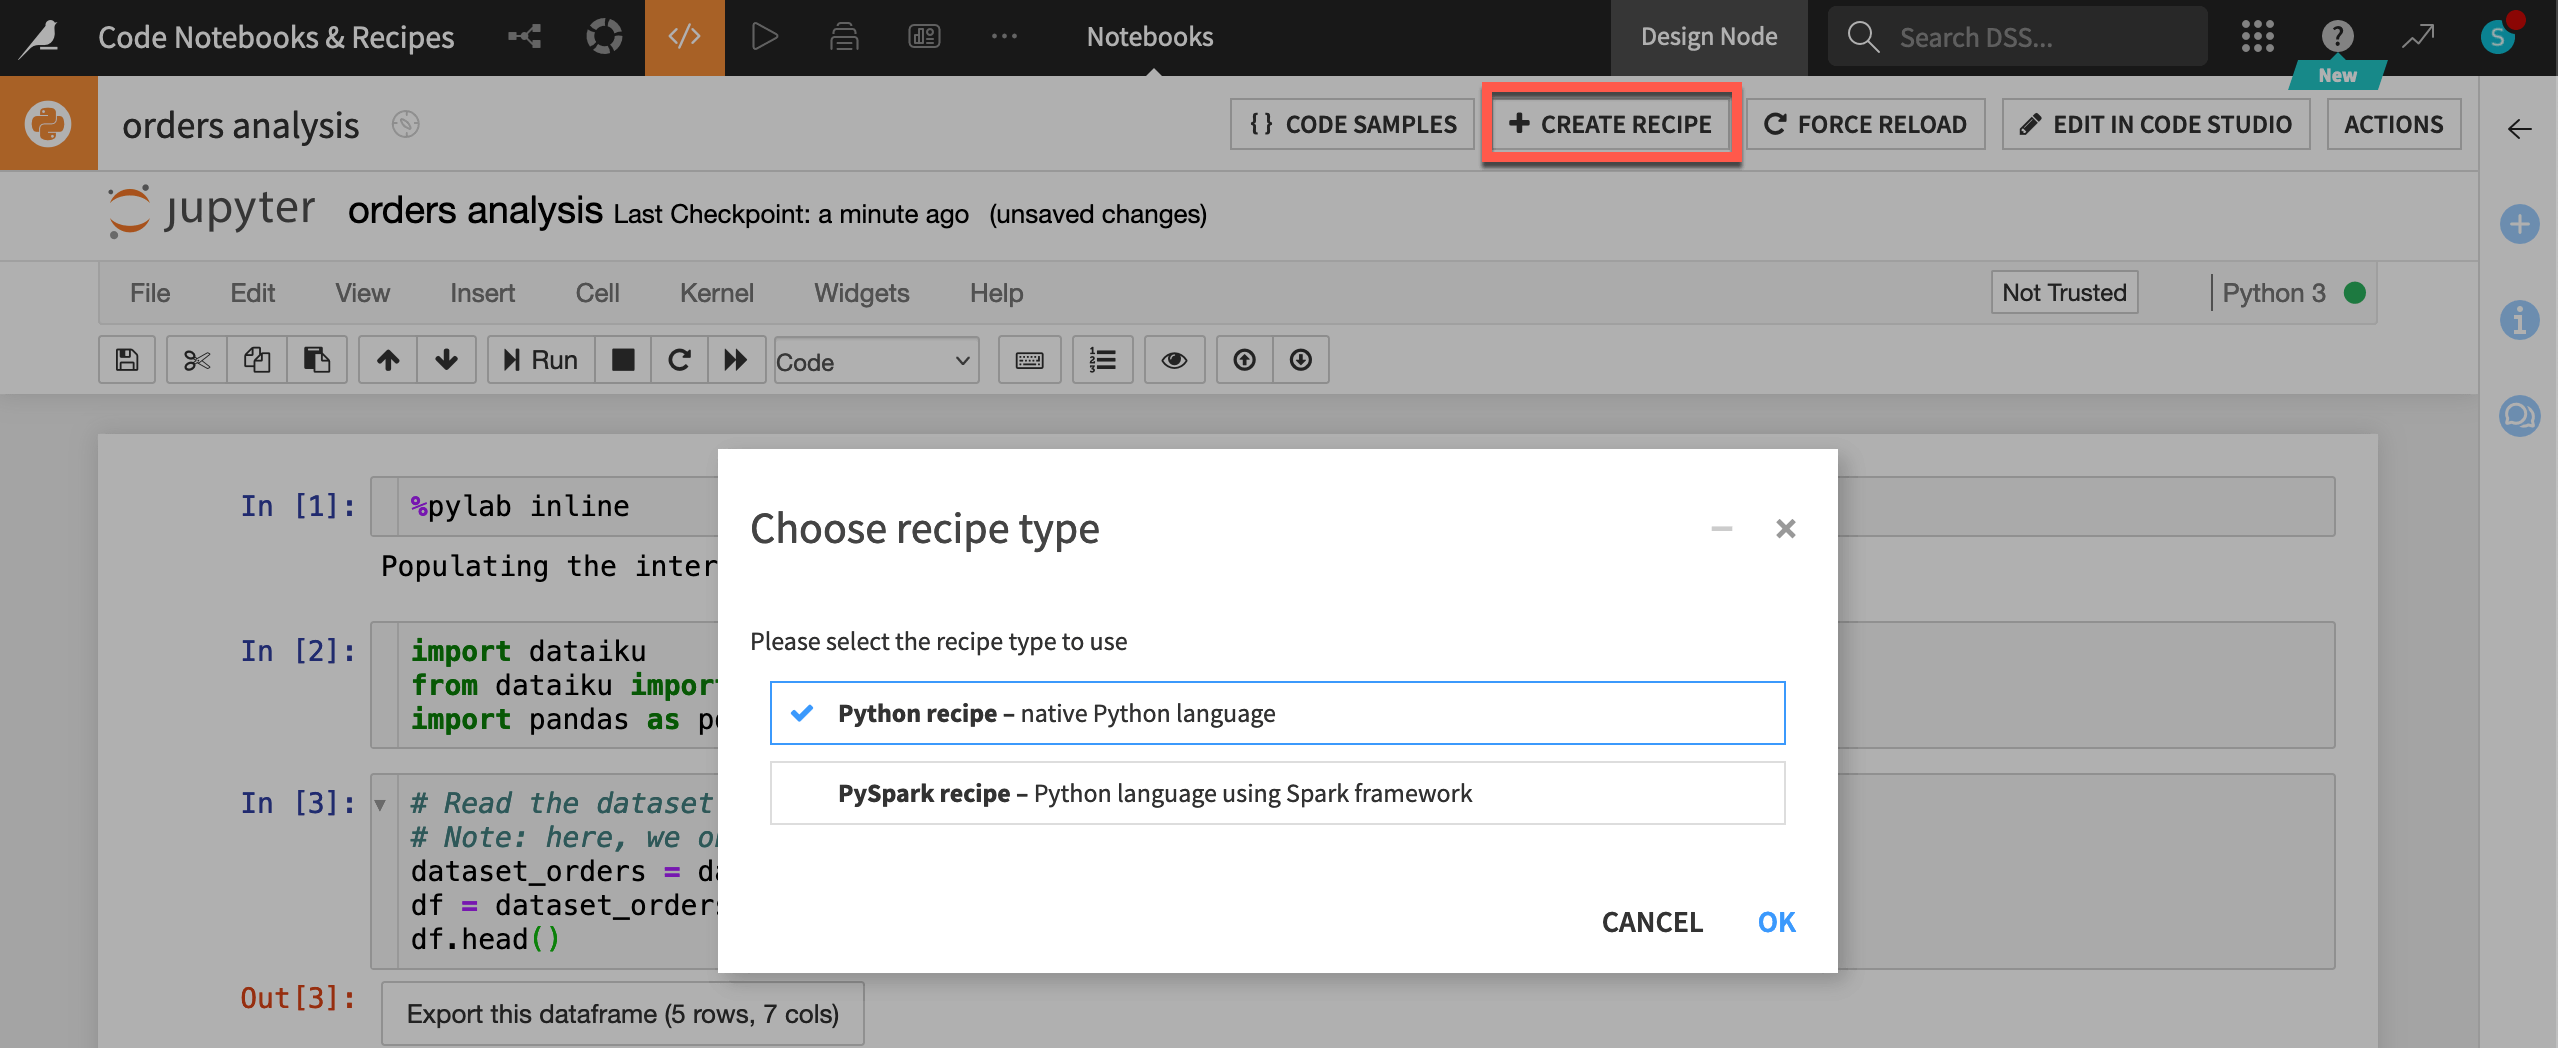Screen dimensions: 2558x1048
Task: Click the CREATE RECIPE button
Action: 1610,124
